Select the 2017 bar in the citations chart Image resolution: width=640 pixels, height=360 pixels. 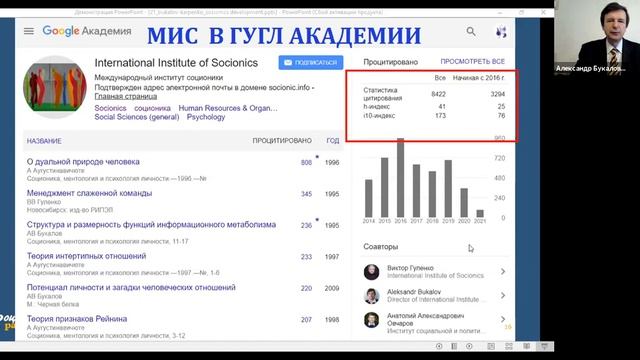(x=416, y=191)
